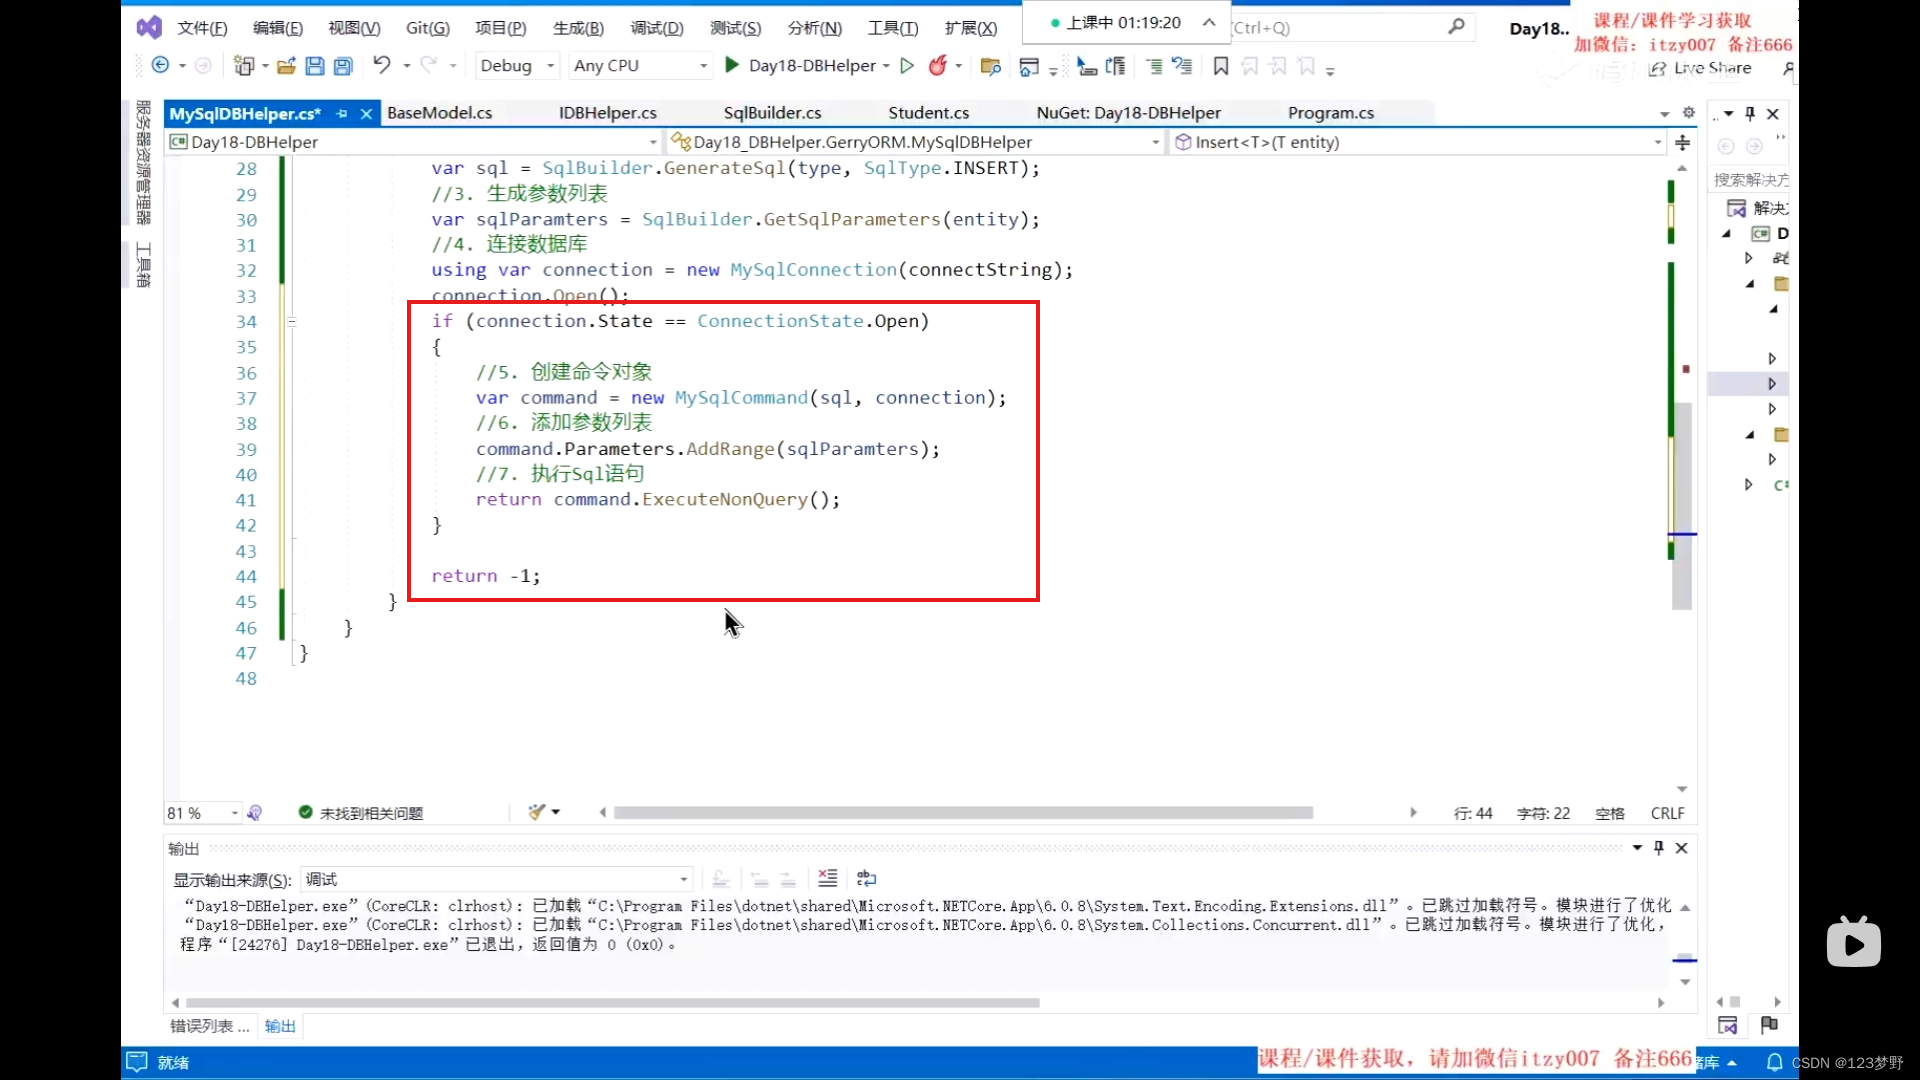Switch to the 错误列表 panel tab
Screen dimensions: 1920x1080
[x=208, y=1026]
